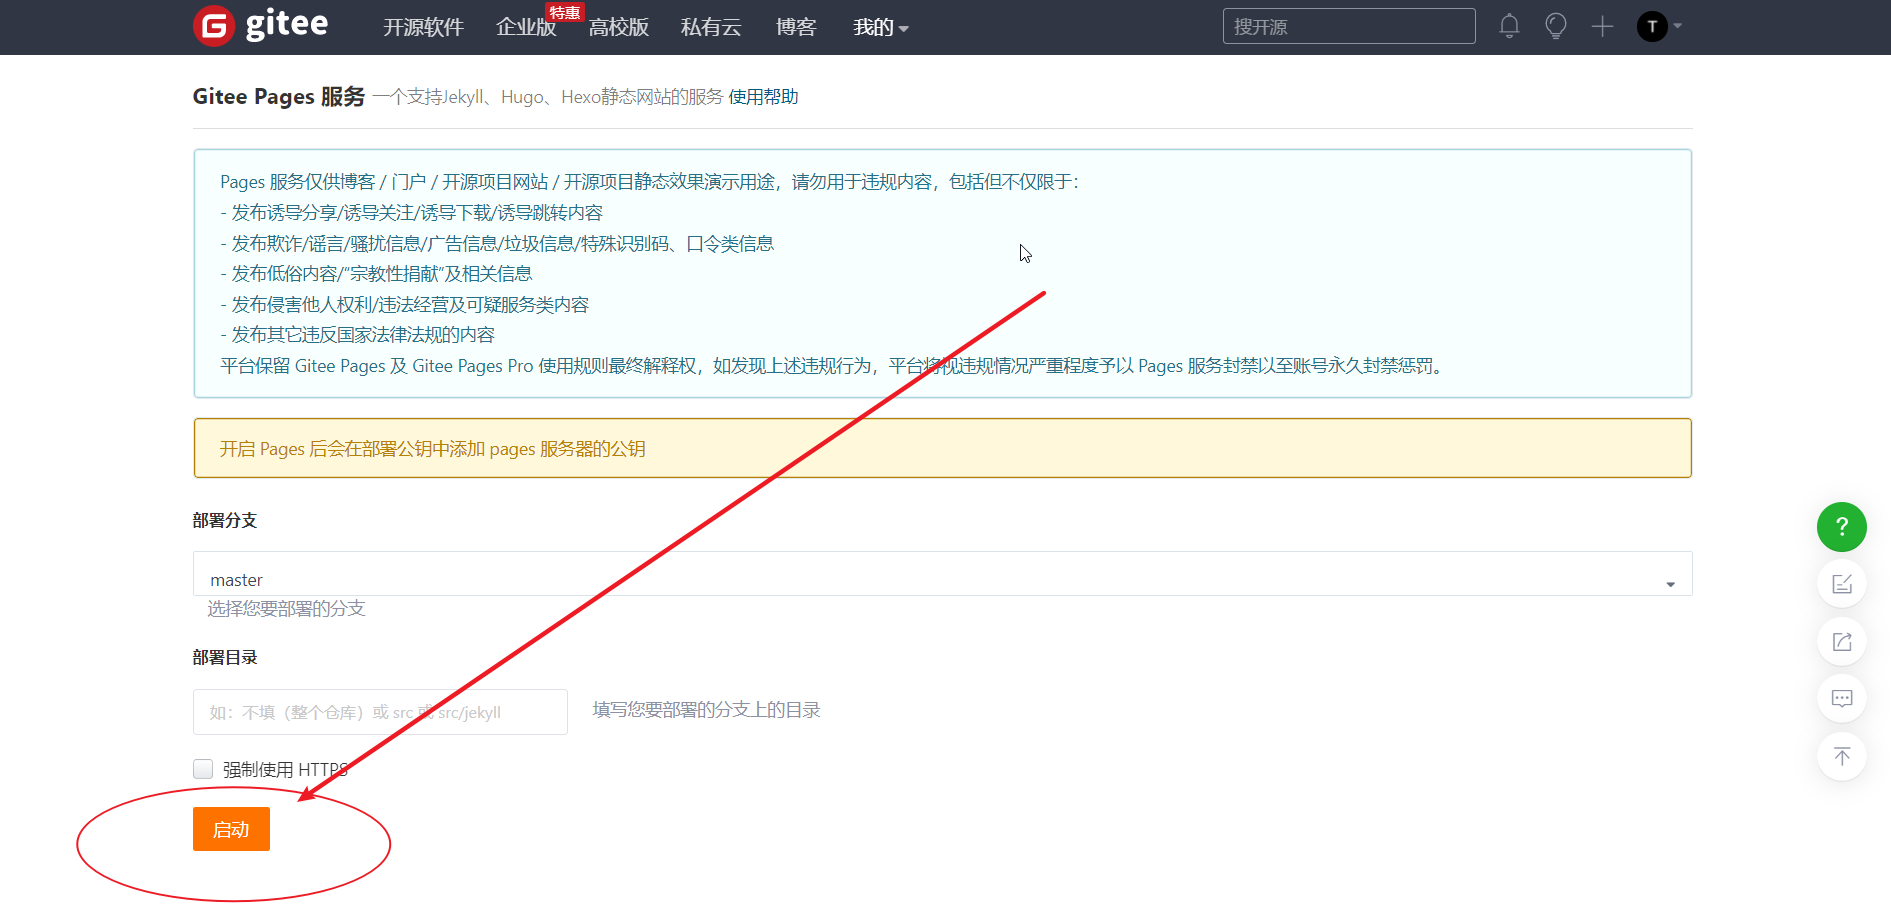Open 私有云 in the navigation bar
The height and width of the screenshot is (918, 1891).
[711, 27]
